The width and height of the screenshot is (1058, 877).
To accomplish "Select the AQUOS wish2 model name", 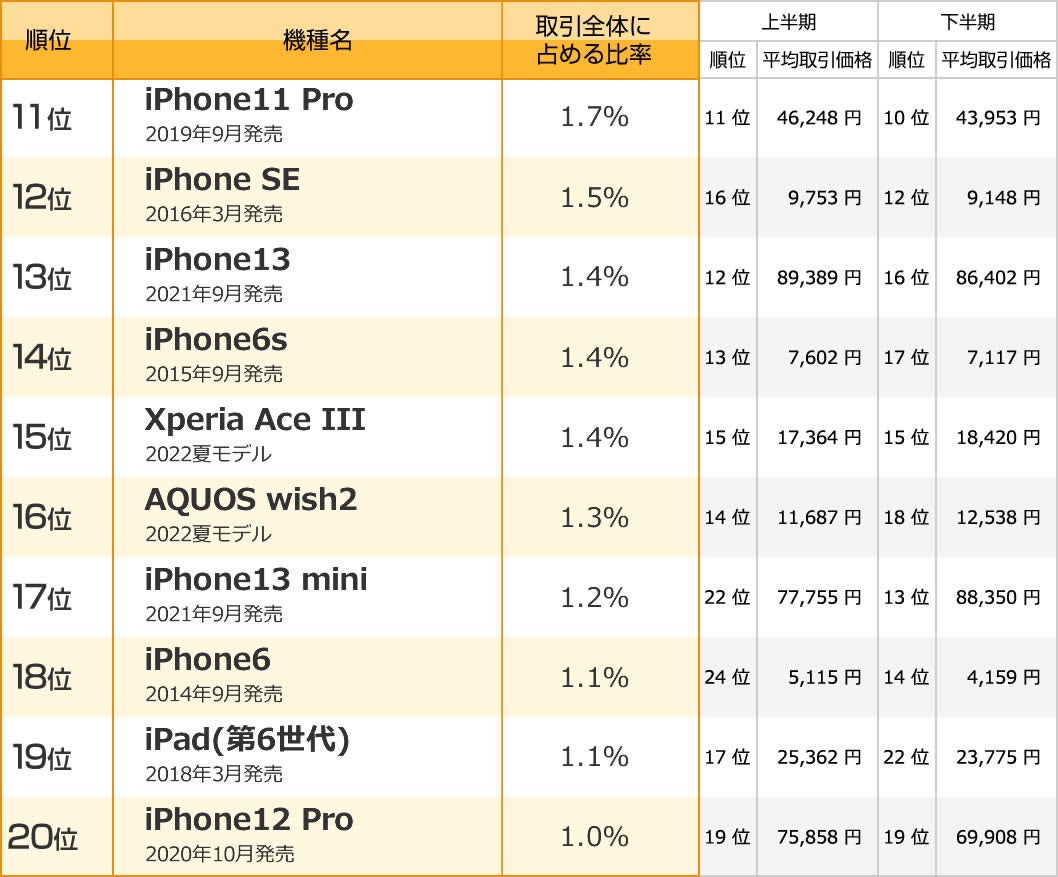I will pyautogui.click(x=250, y=499).
